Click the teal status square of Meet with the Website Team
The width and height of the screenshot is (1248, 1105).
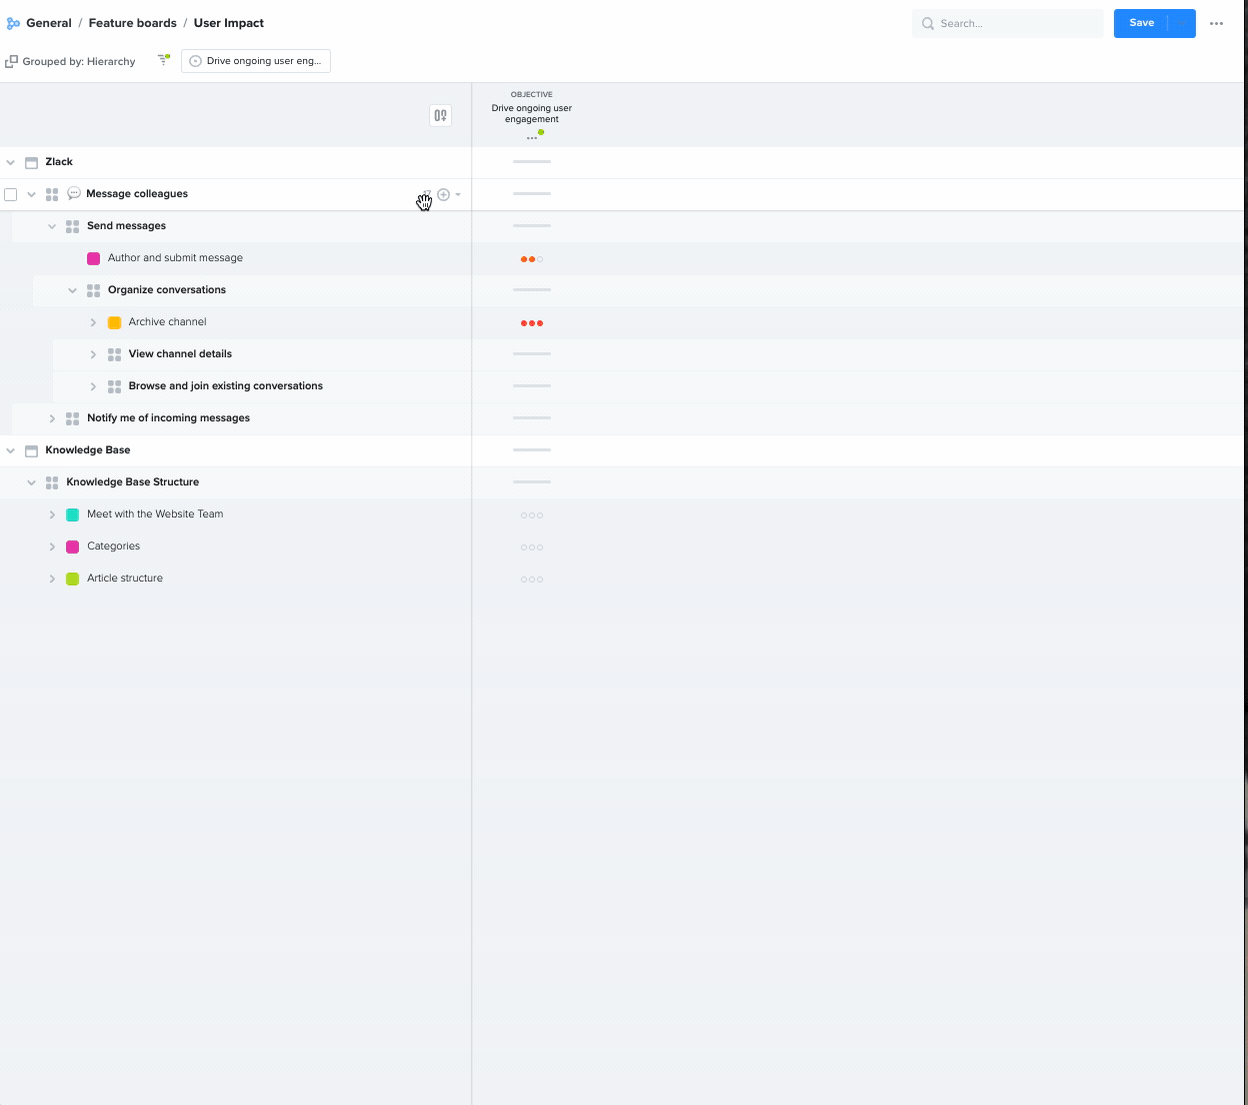pos(72,514)
